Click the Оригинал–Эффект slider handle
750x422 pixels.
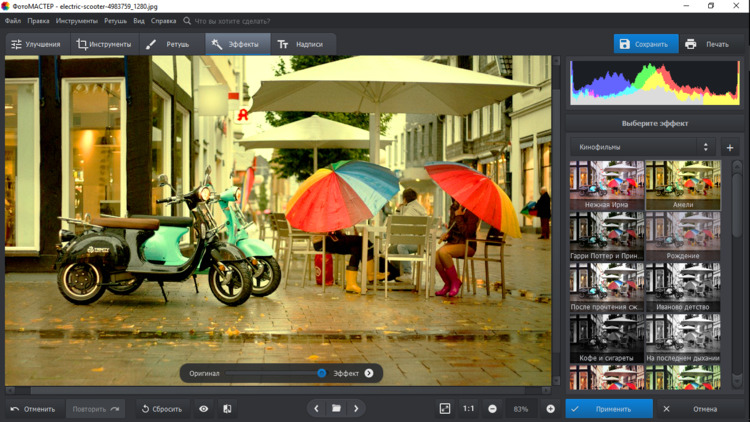(x=322, y=373)
